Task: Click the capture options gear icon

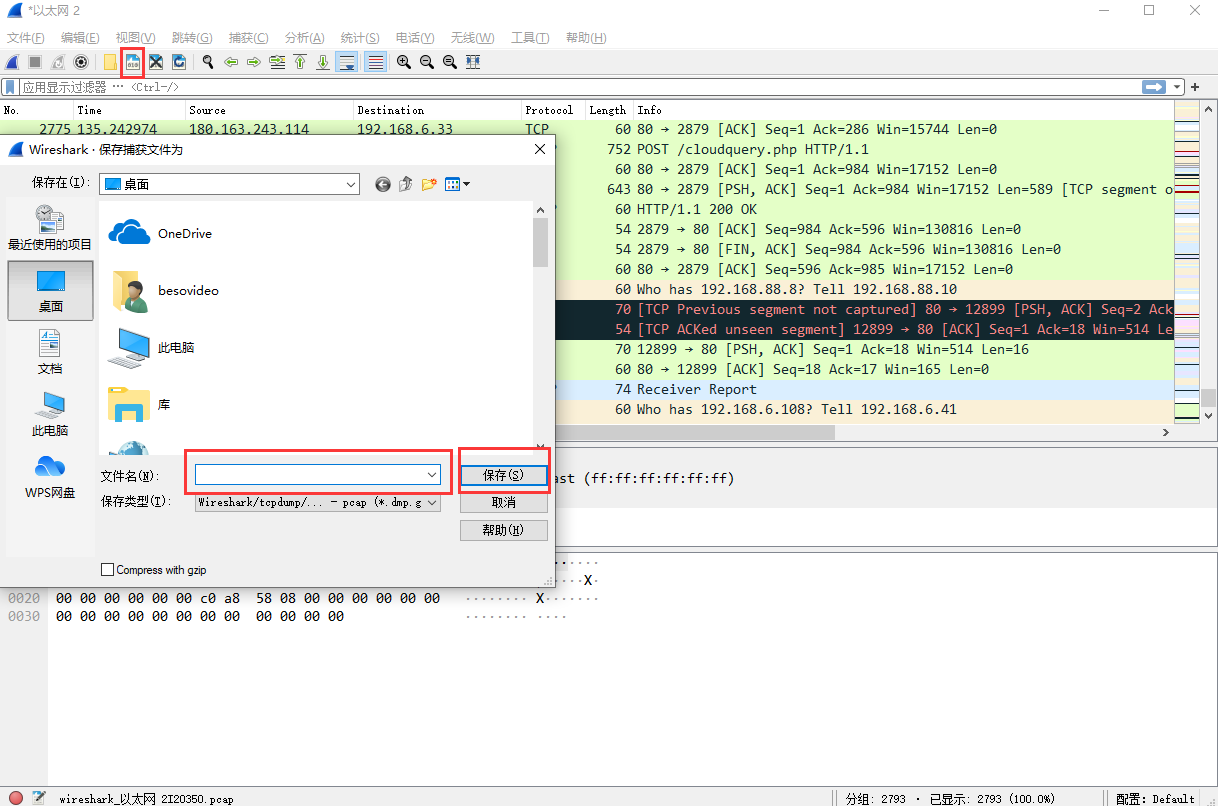Action: click(81, 62)
